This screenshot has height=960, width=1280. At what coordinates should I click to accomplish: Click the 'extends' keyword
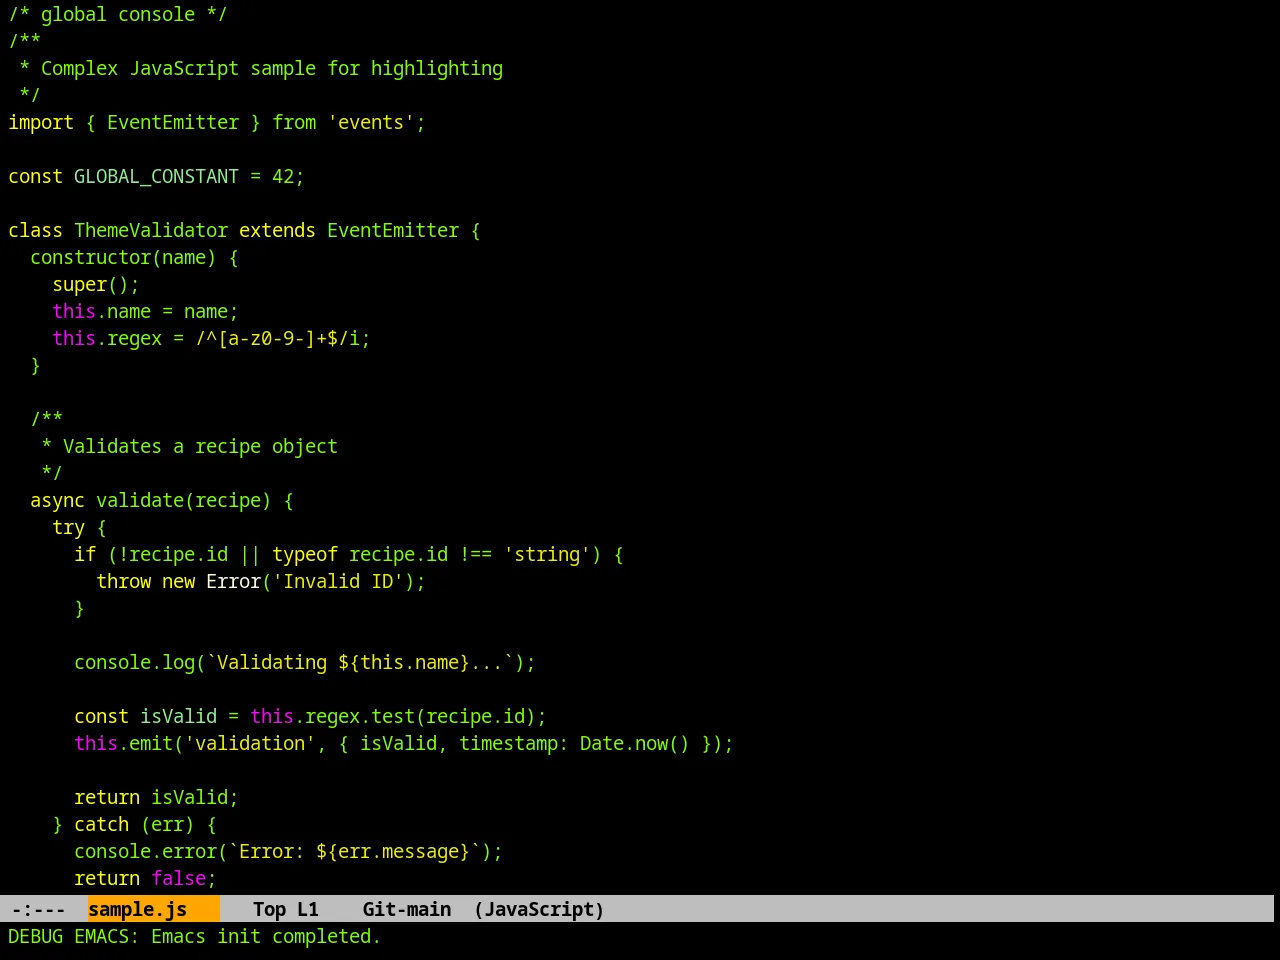277,230
